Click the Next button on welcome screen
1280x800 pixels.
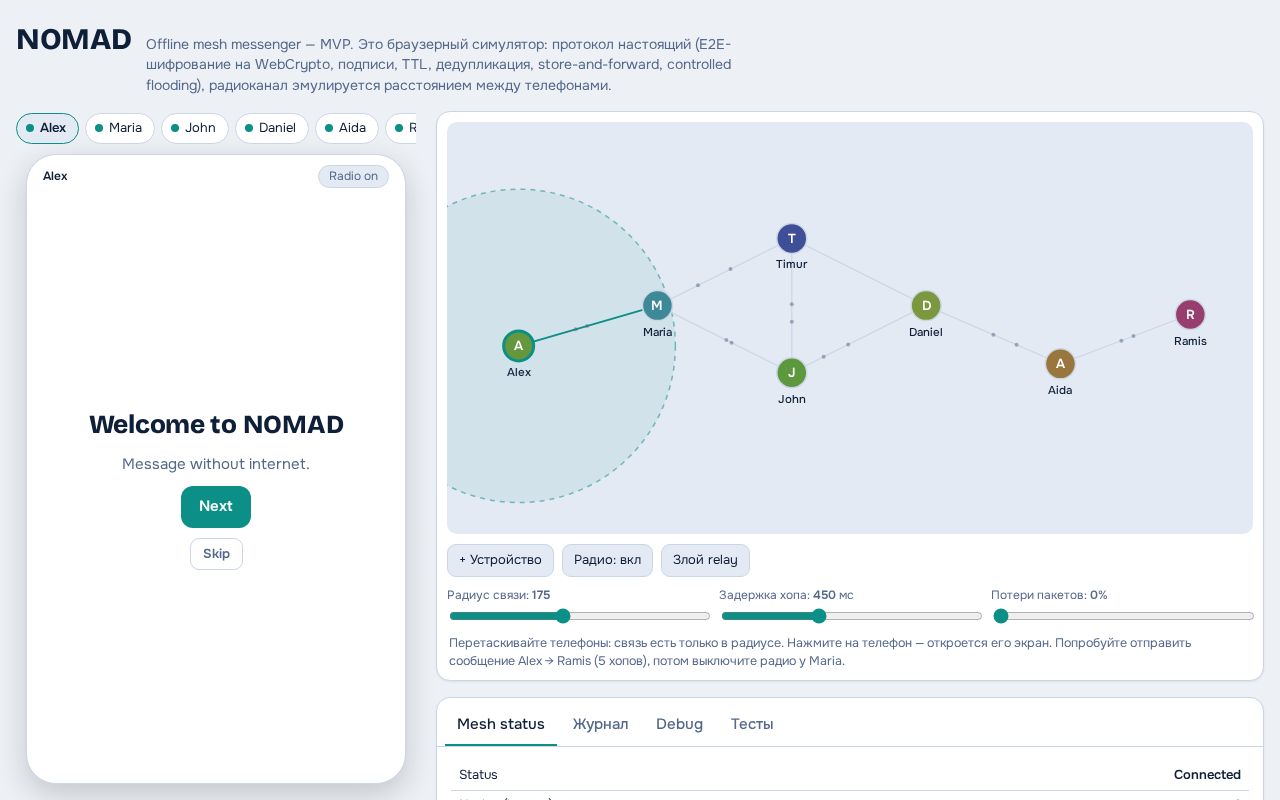coord(216,507)
